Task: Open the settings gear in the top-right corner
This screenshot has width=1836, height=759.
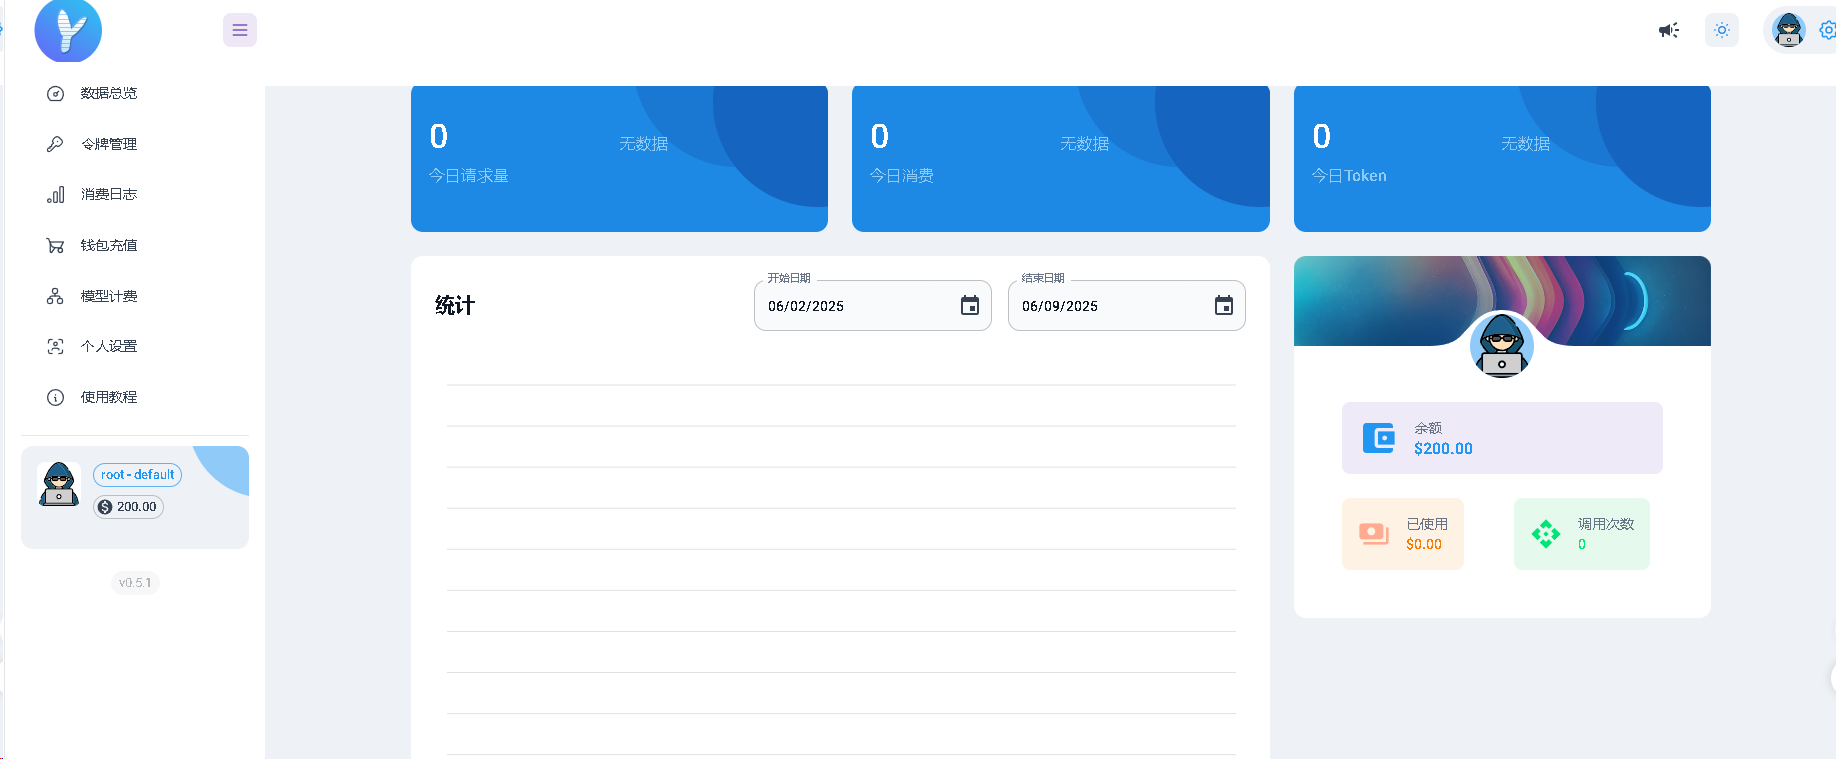Action: [1827, 30]
